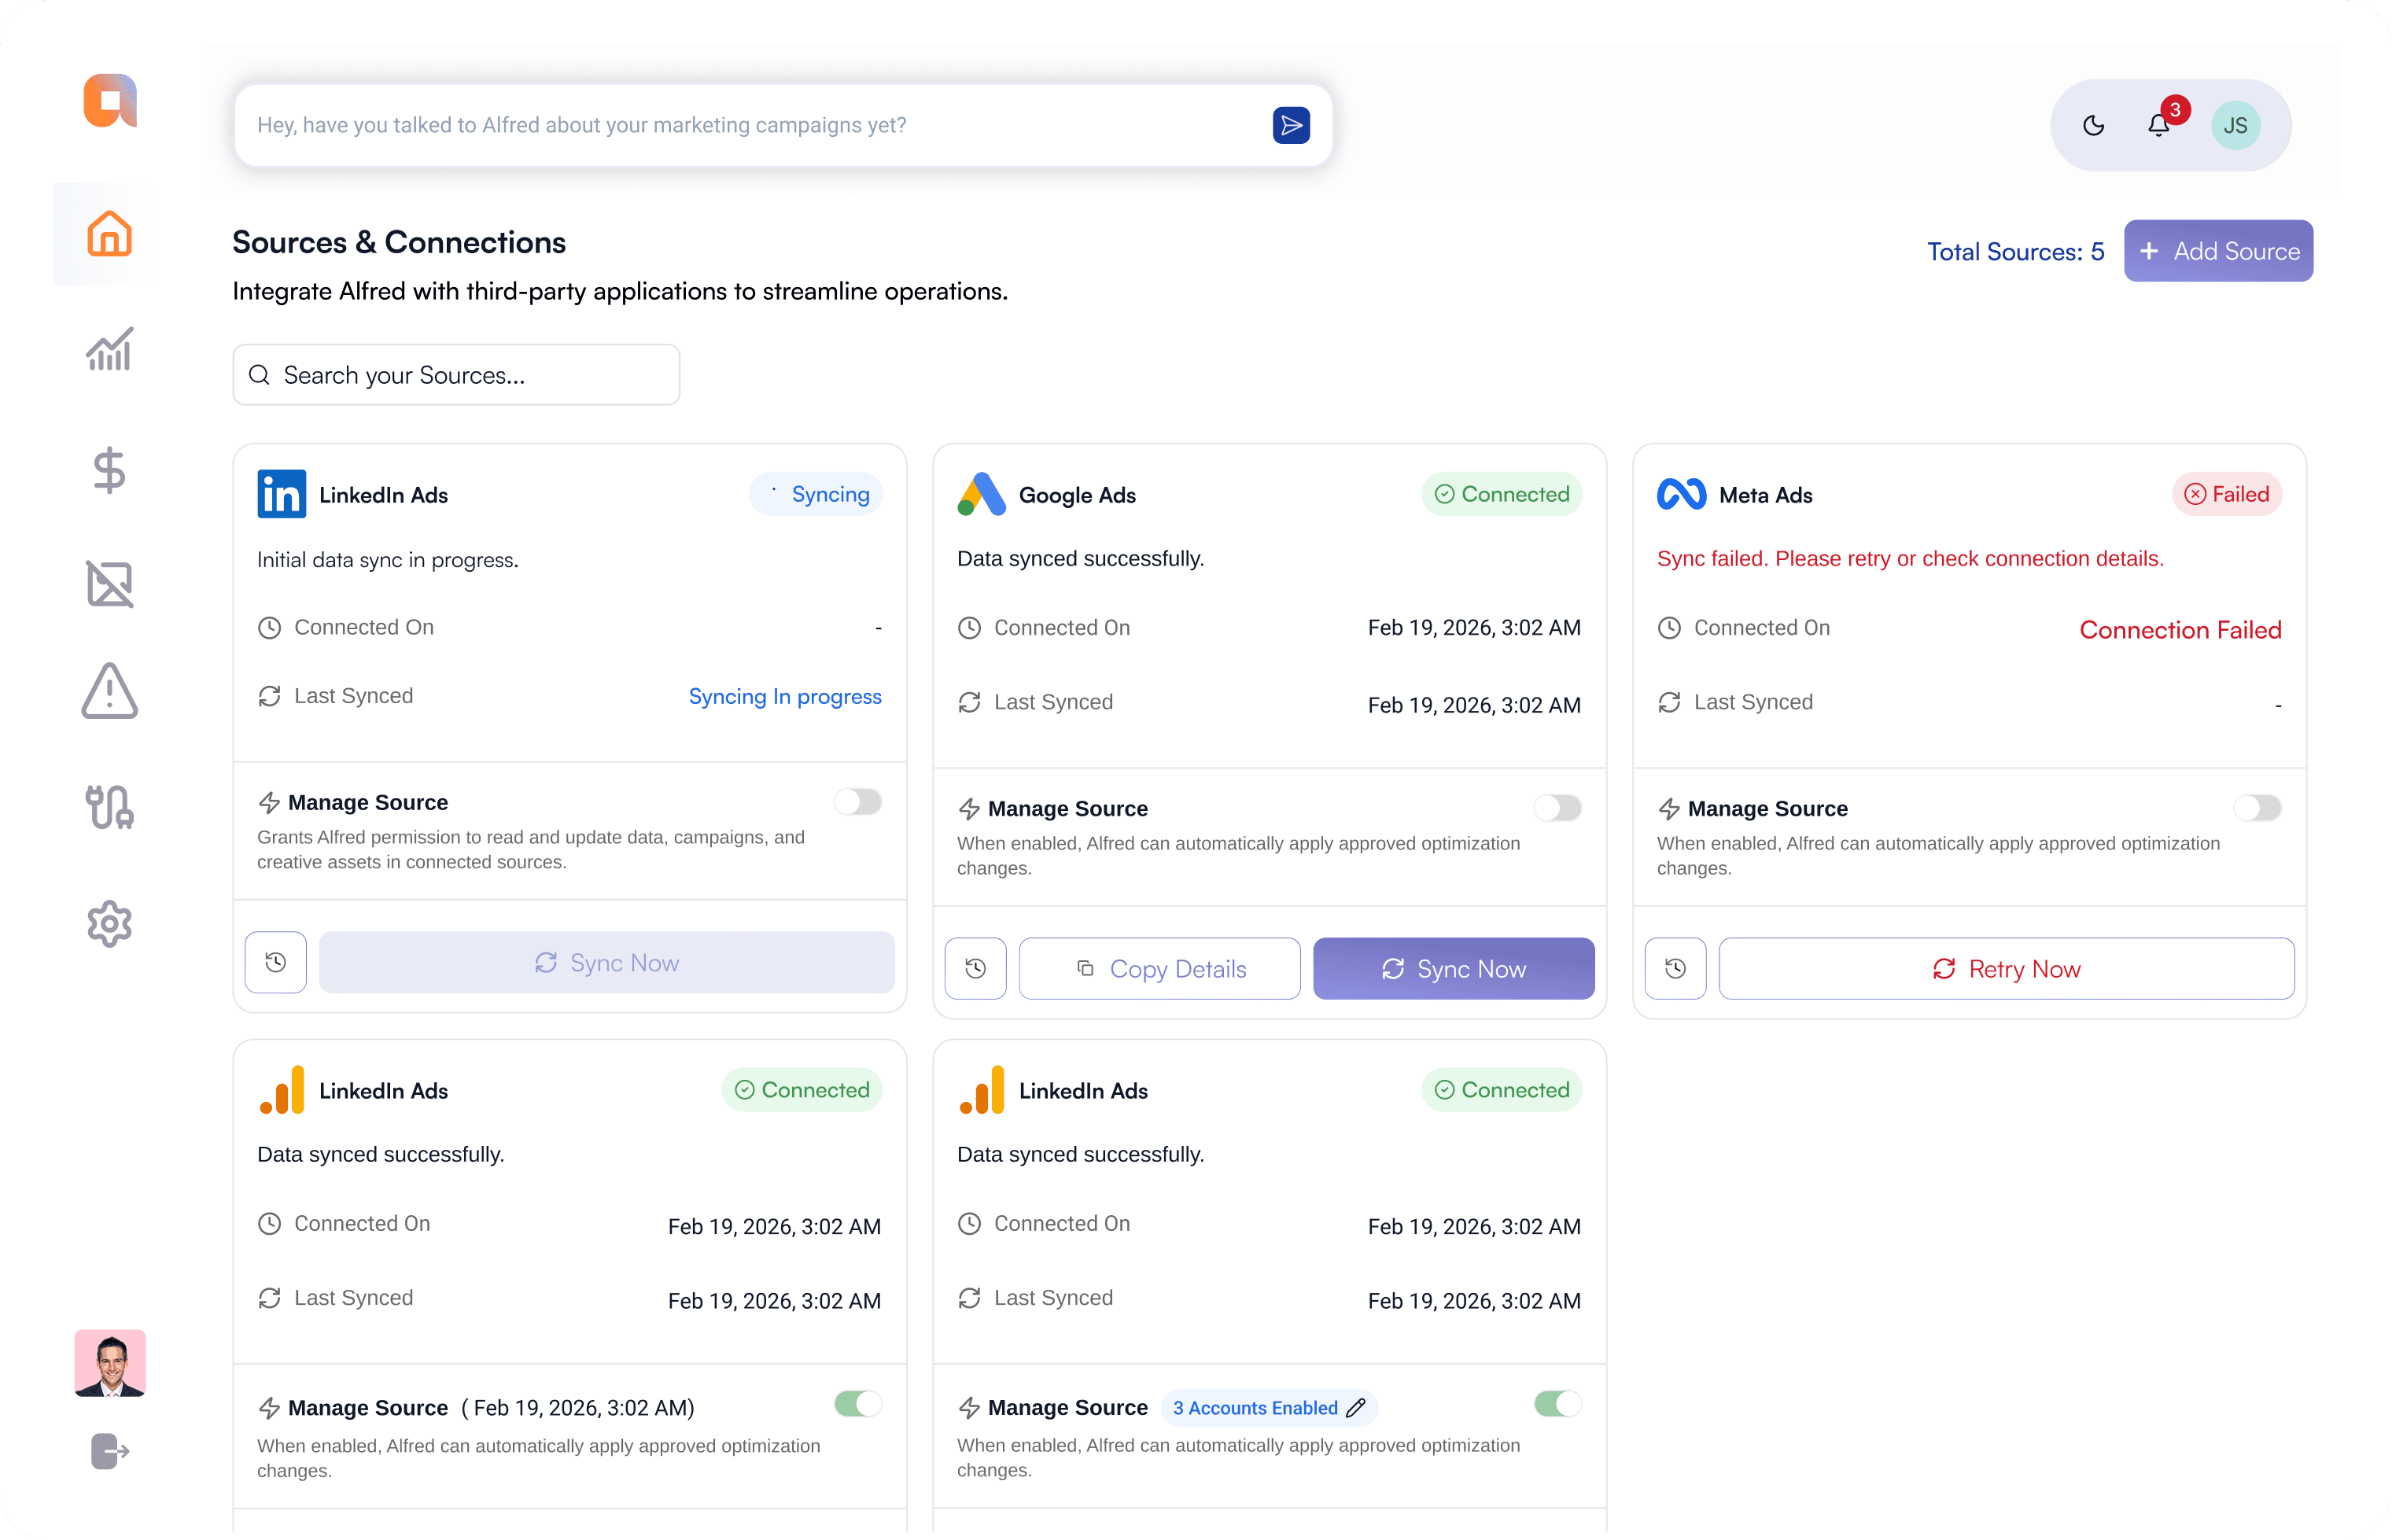Click the Search your Sources field
Image resolution: width=2392 pixels, height=1540 pixels.
(x=456, y=375)
